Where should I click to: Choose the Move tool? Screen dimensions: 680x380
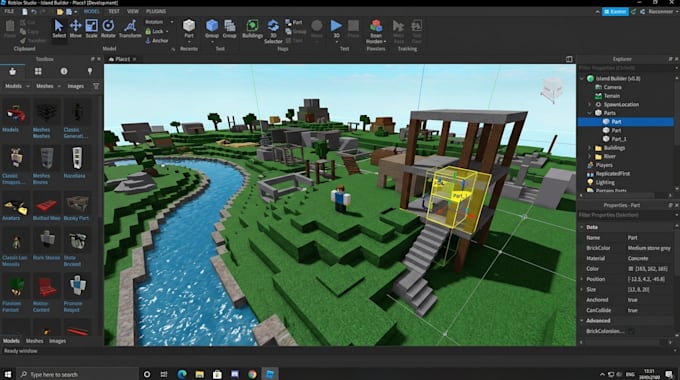tap(75, 29)
